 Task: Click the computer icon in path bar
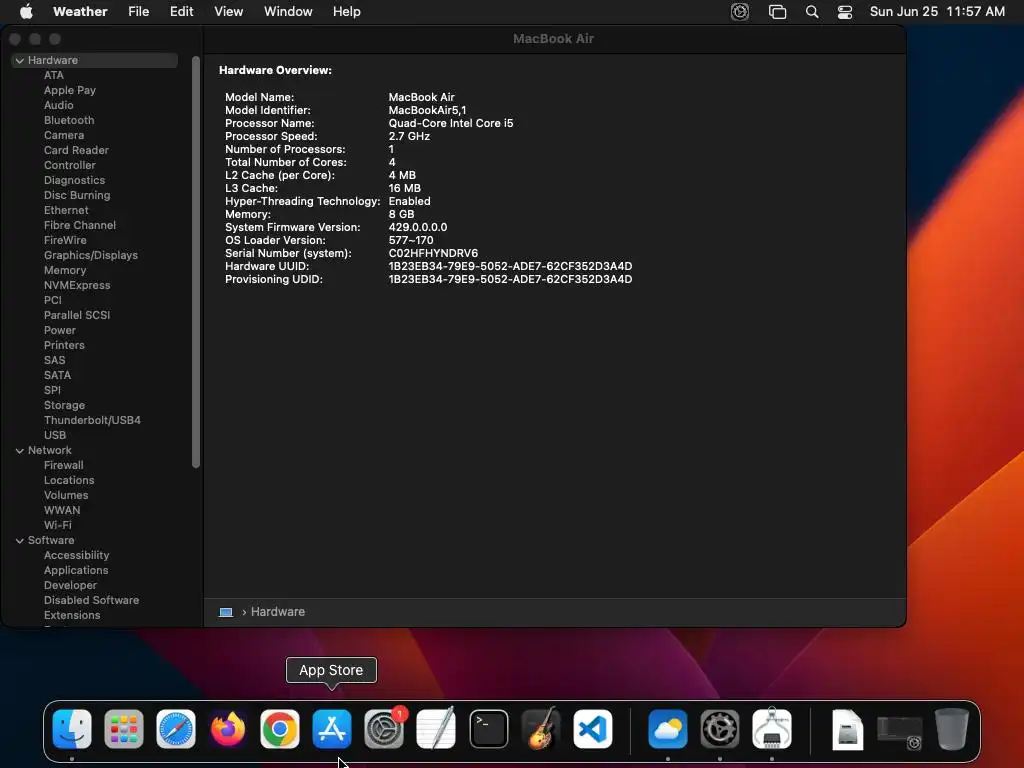point(226,612)
